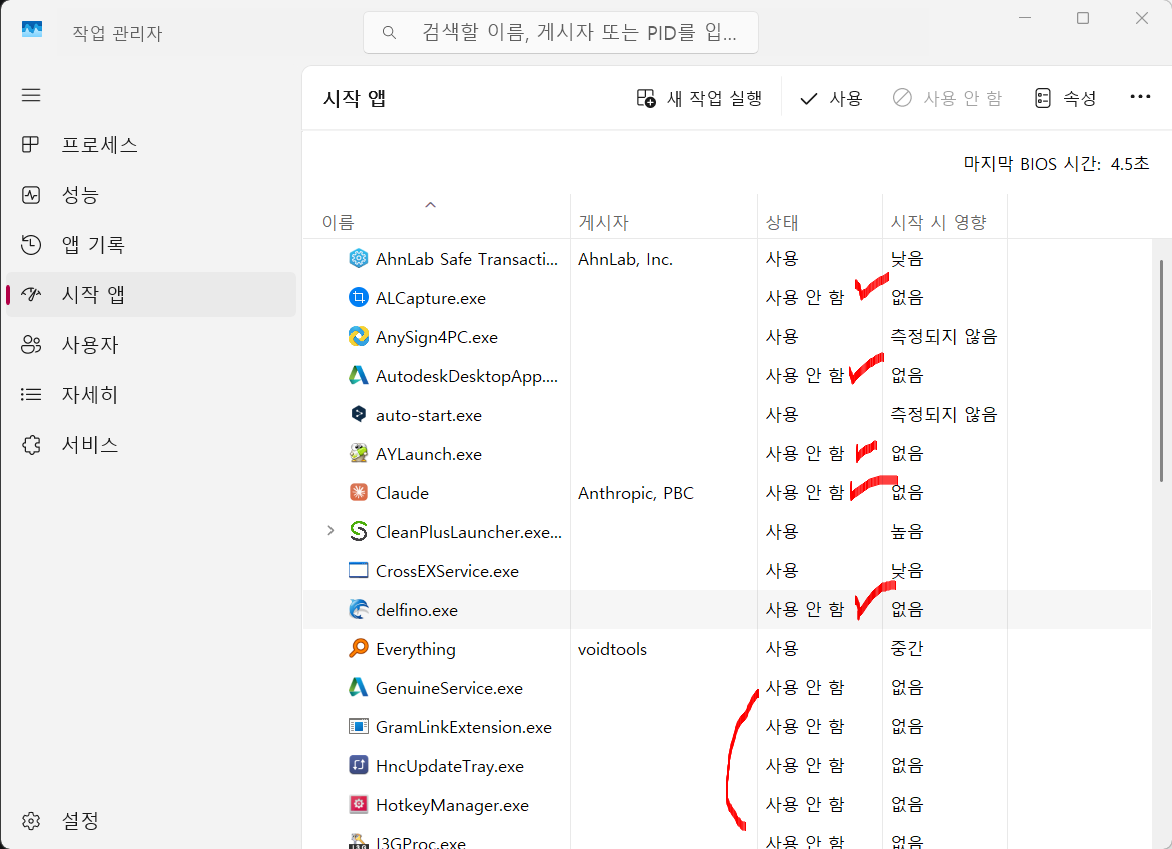The height and width of the screenshot is (849, 1172).
Task: Click the 새 작업 실행 button
Action: pos(698,98)
